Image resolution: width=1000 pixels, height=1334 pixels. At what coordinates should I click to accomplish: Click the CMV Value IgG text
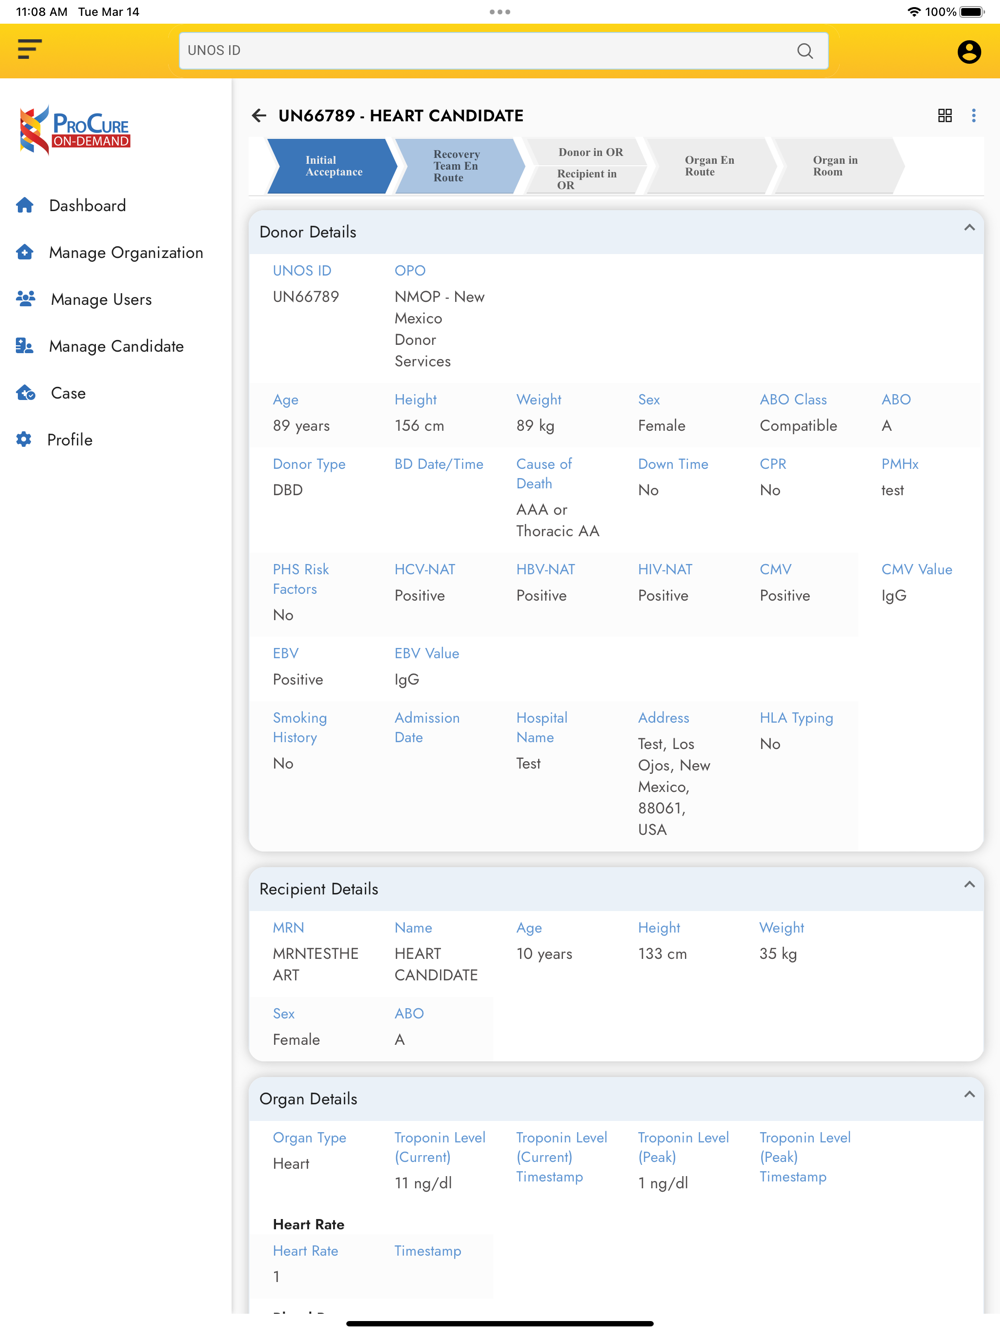click(x=893, y=596)
